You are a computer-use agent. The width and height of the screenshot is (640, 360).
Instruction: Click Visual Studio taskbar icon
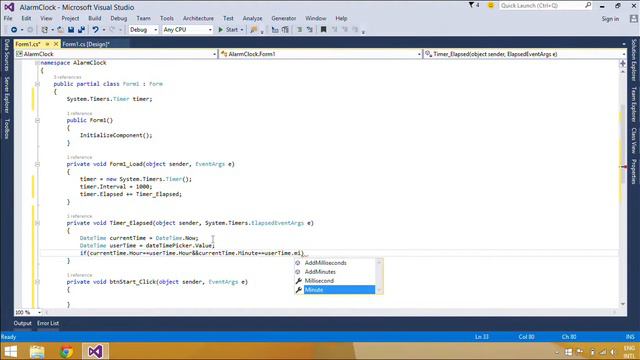point(96,351)
